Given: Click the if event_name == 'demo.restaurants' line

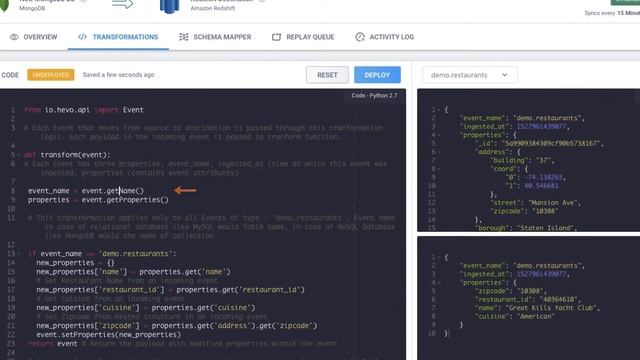Looking at the screenshot, I should pos(102,253).
